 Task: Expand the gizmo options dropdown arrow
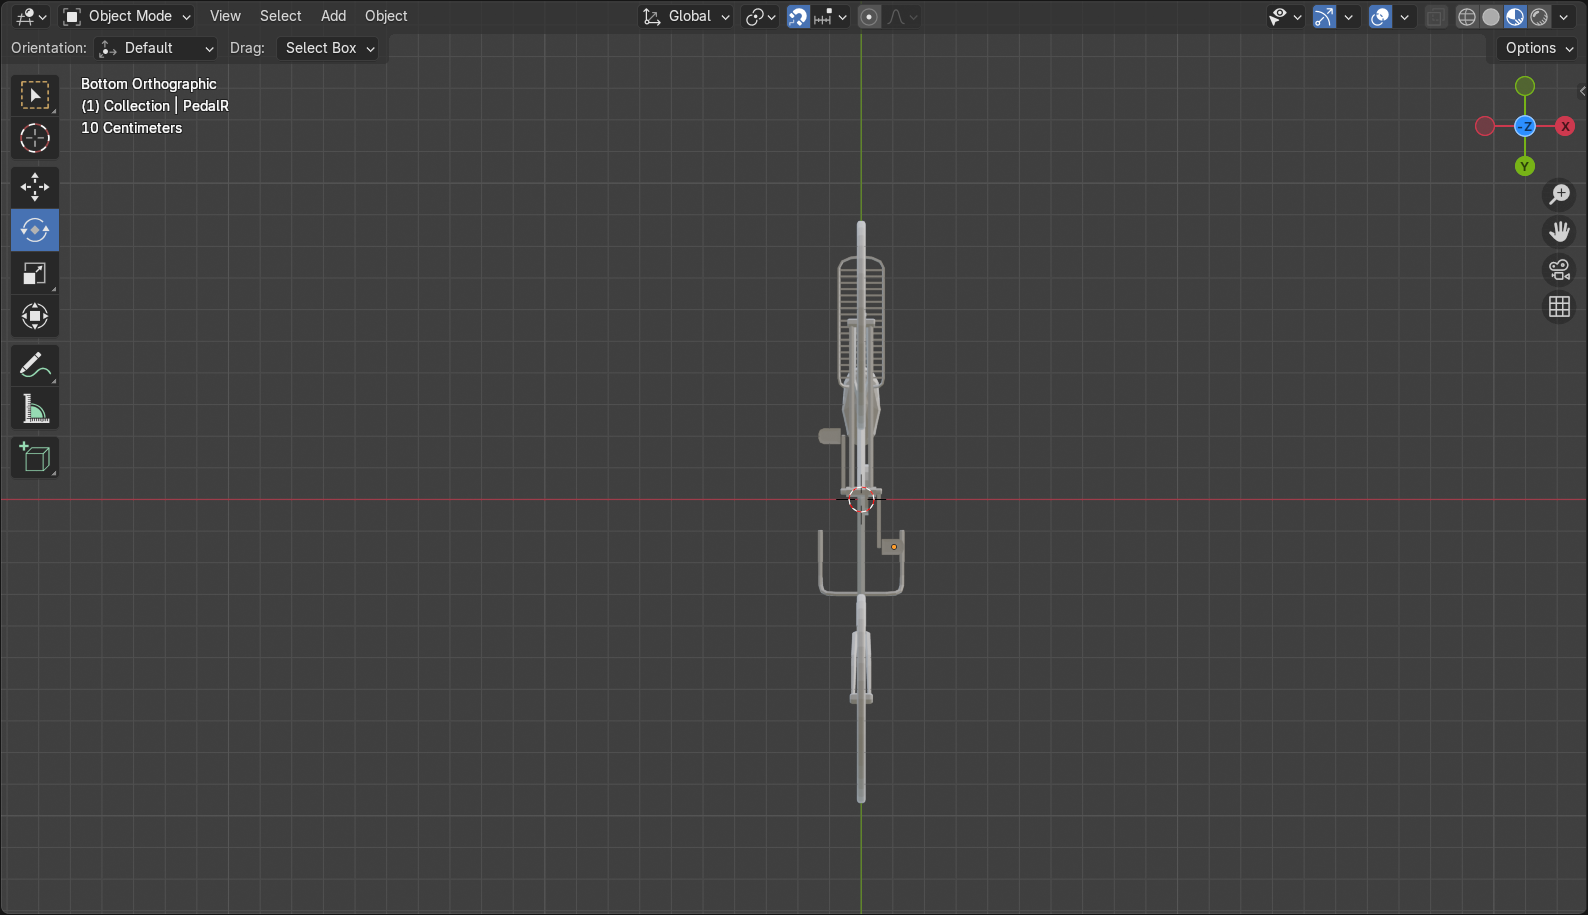pos(1349,16)
